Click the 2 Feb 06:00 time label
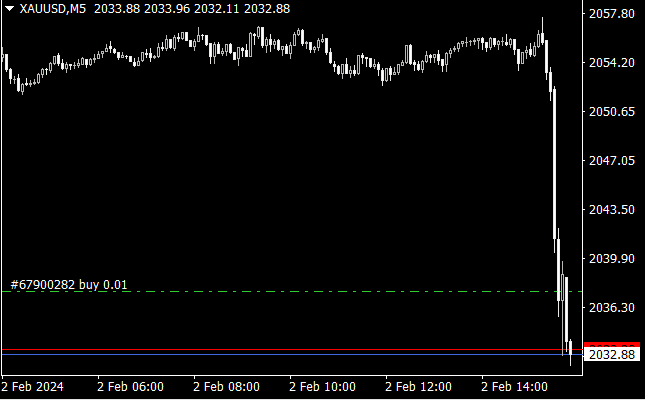The height and width of the screenshot is (400, 645). 130,387
